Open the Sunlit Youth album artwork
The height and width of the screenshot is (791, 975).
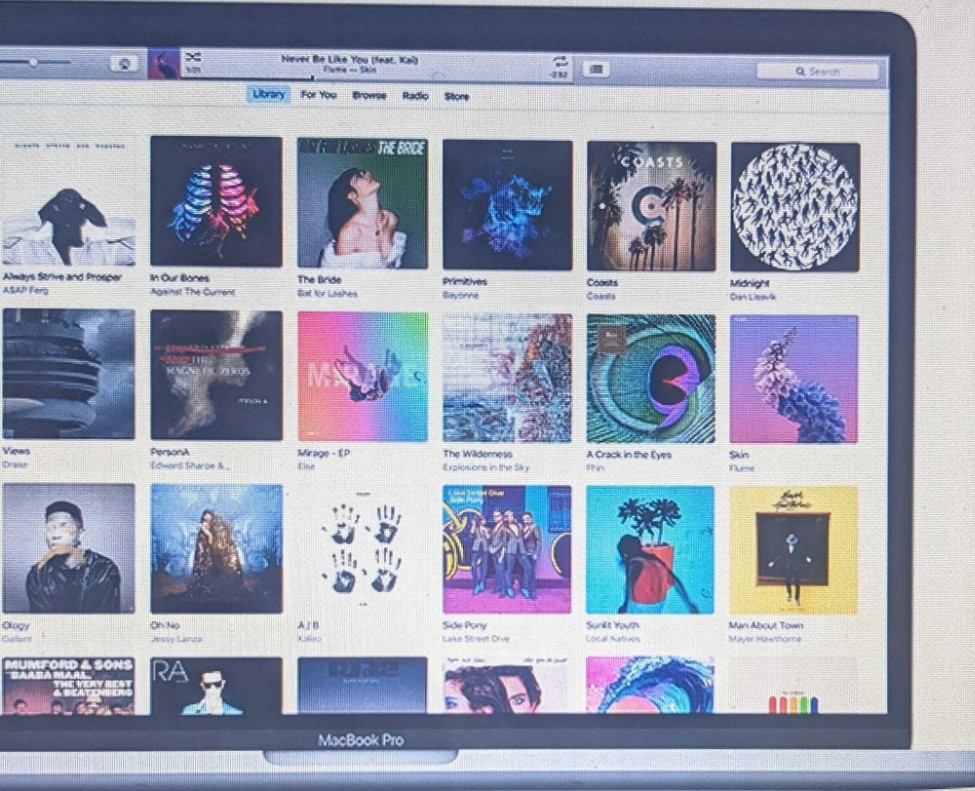click(650, 550)
